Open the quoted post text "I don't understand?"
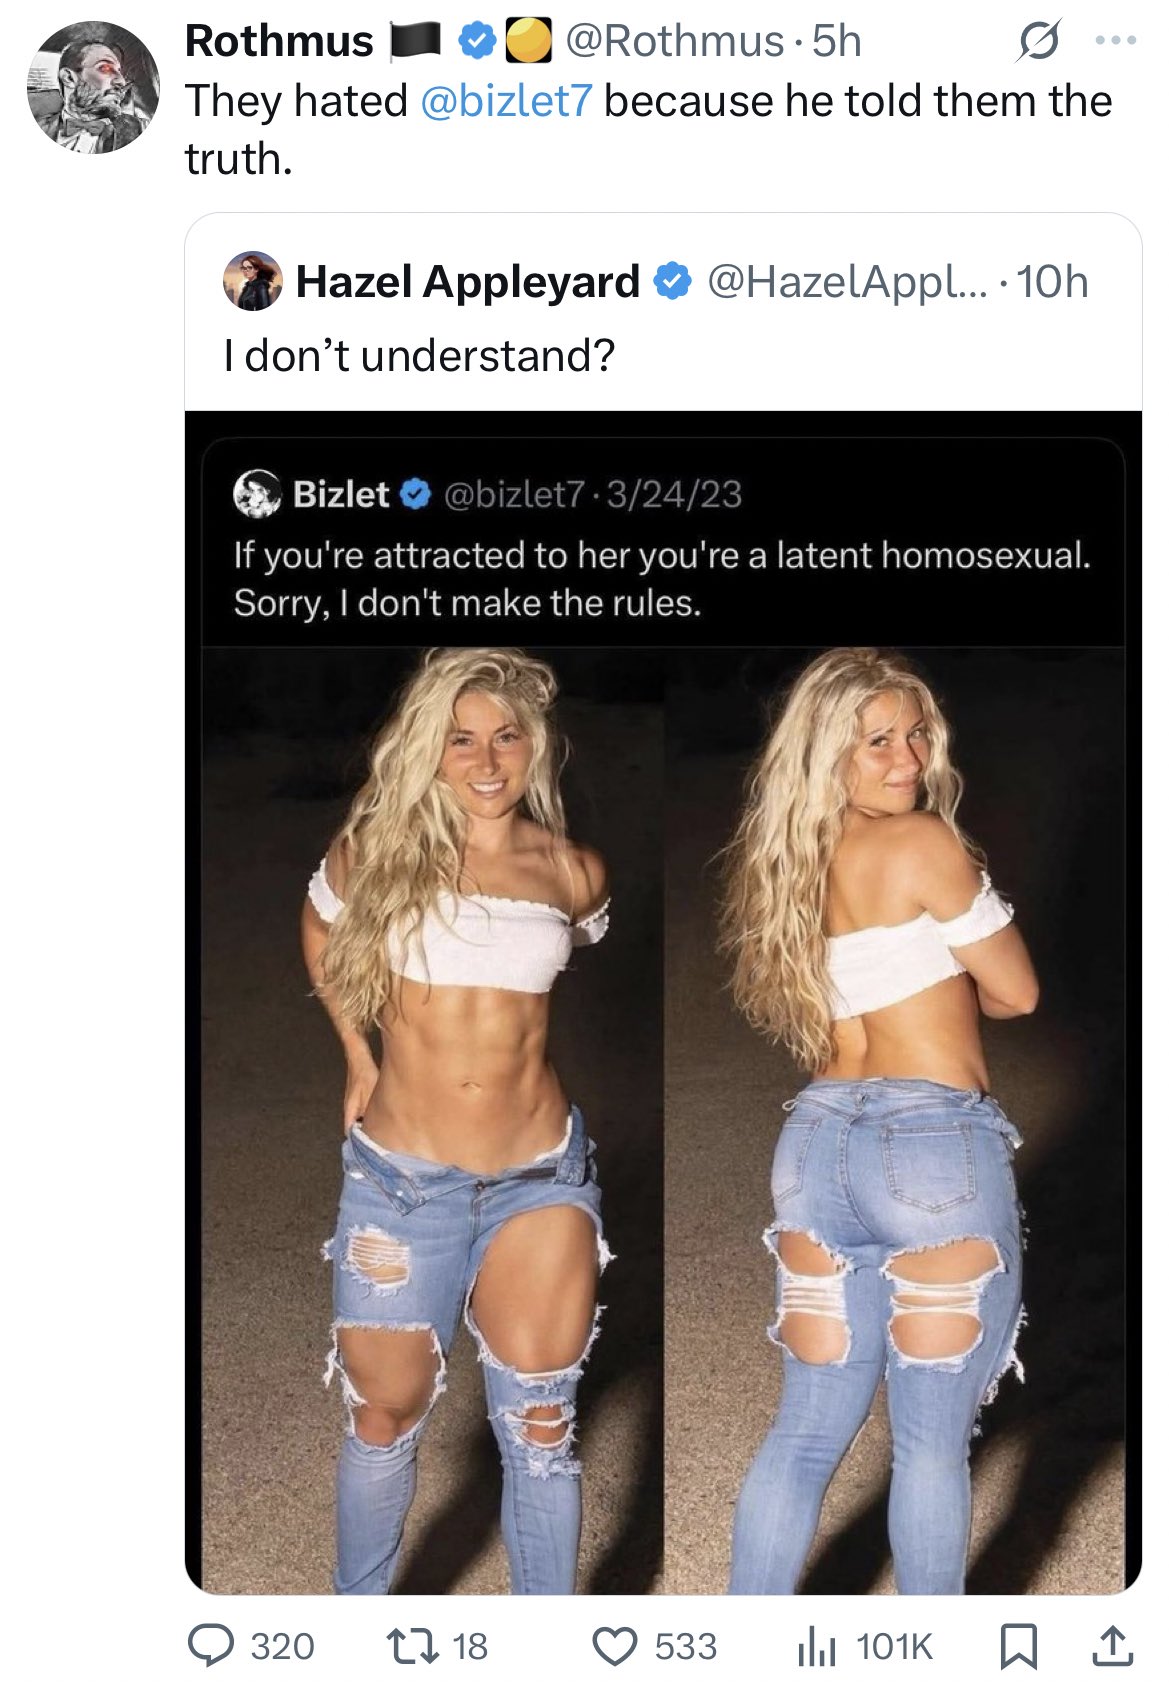Viewport: 1169px width, 1682px height. click(420, 356)
